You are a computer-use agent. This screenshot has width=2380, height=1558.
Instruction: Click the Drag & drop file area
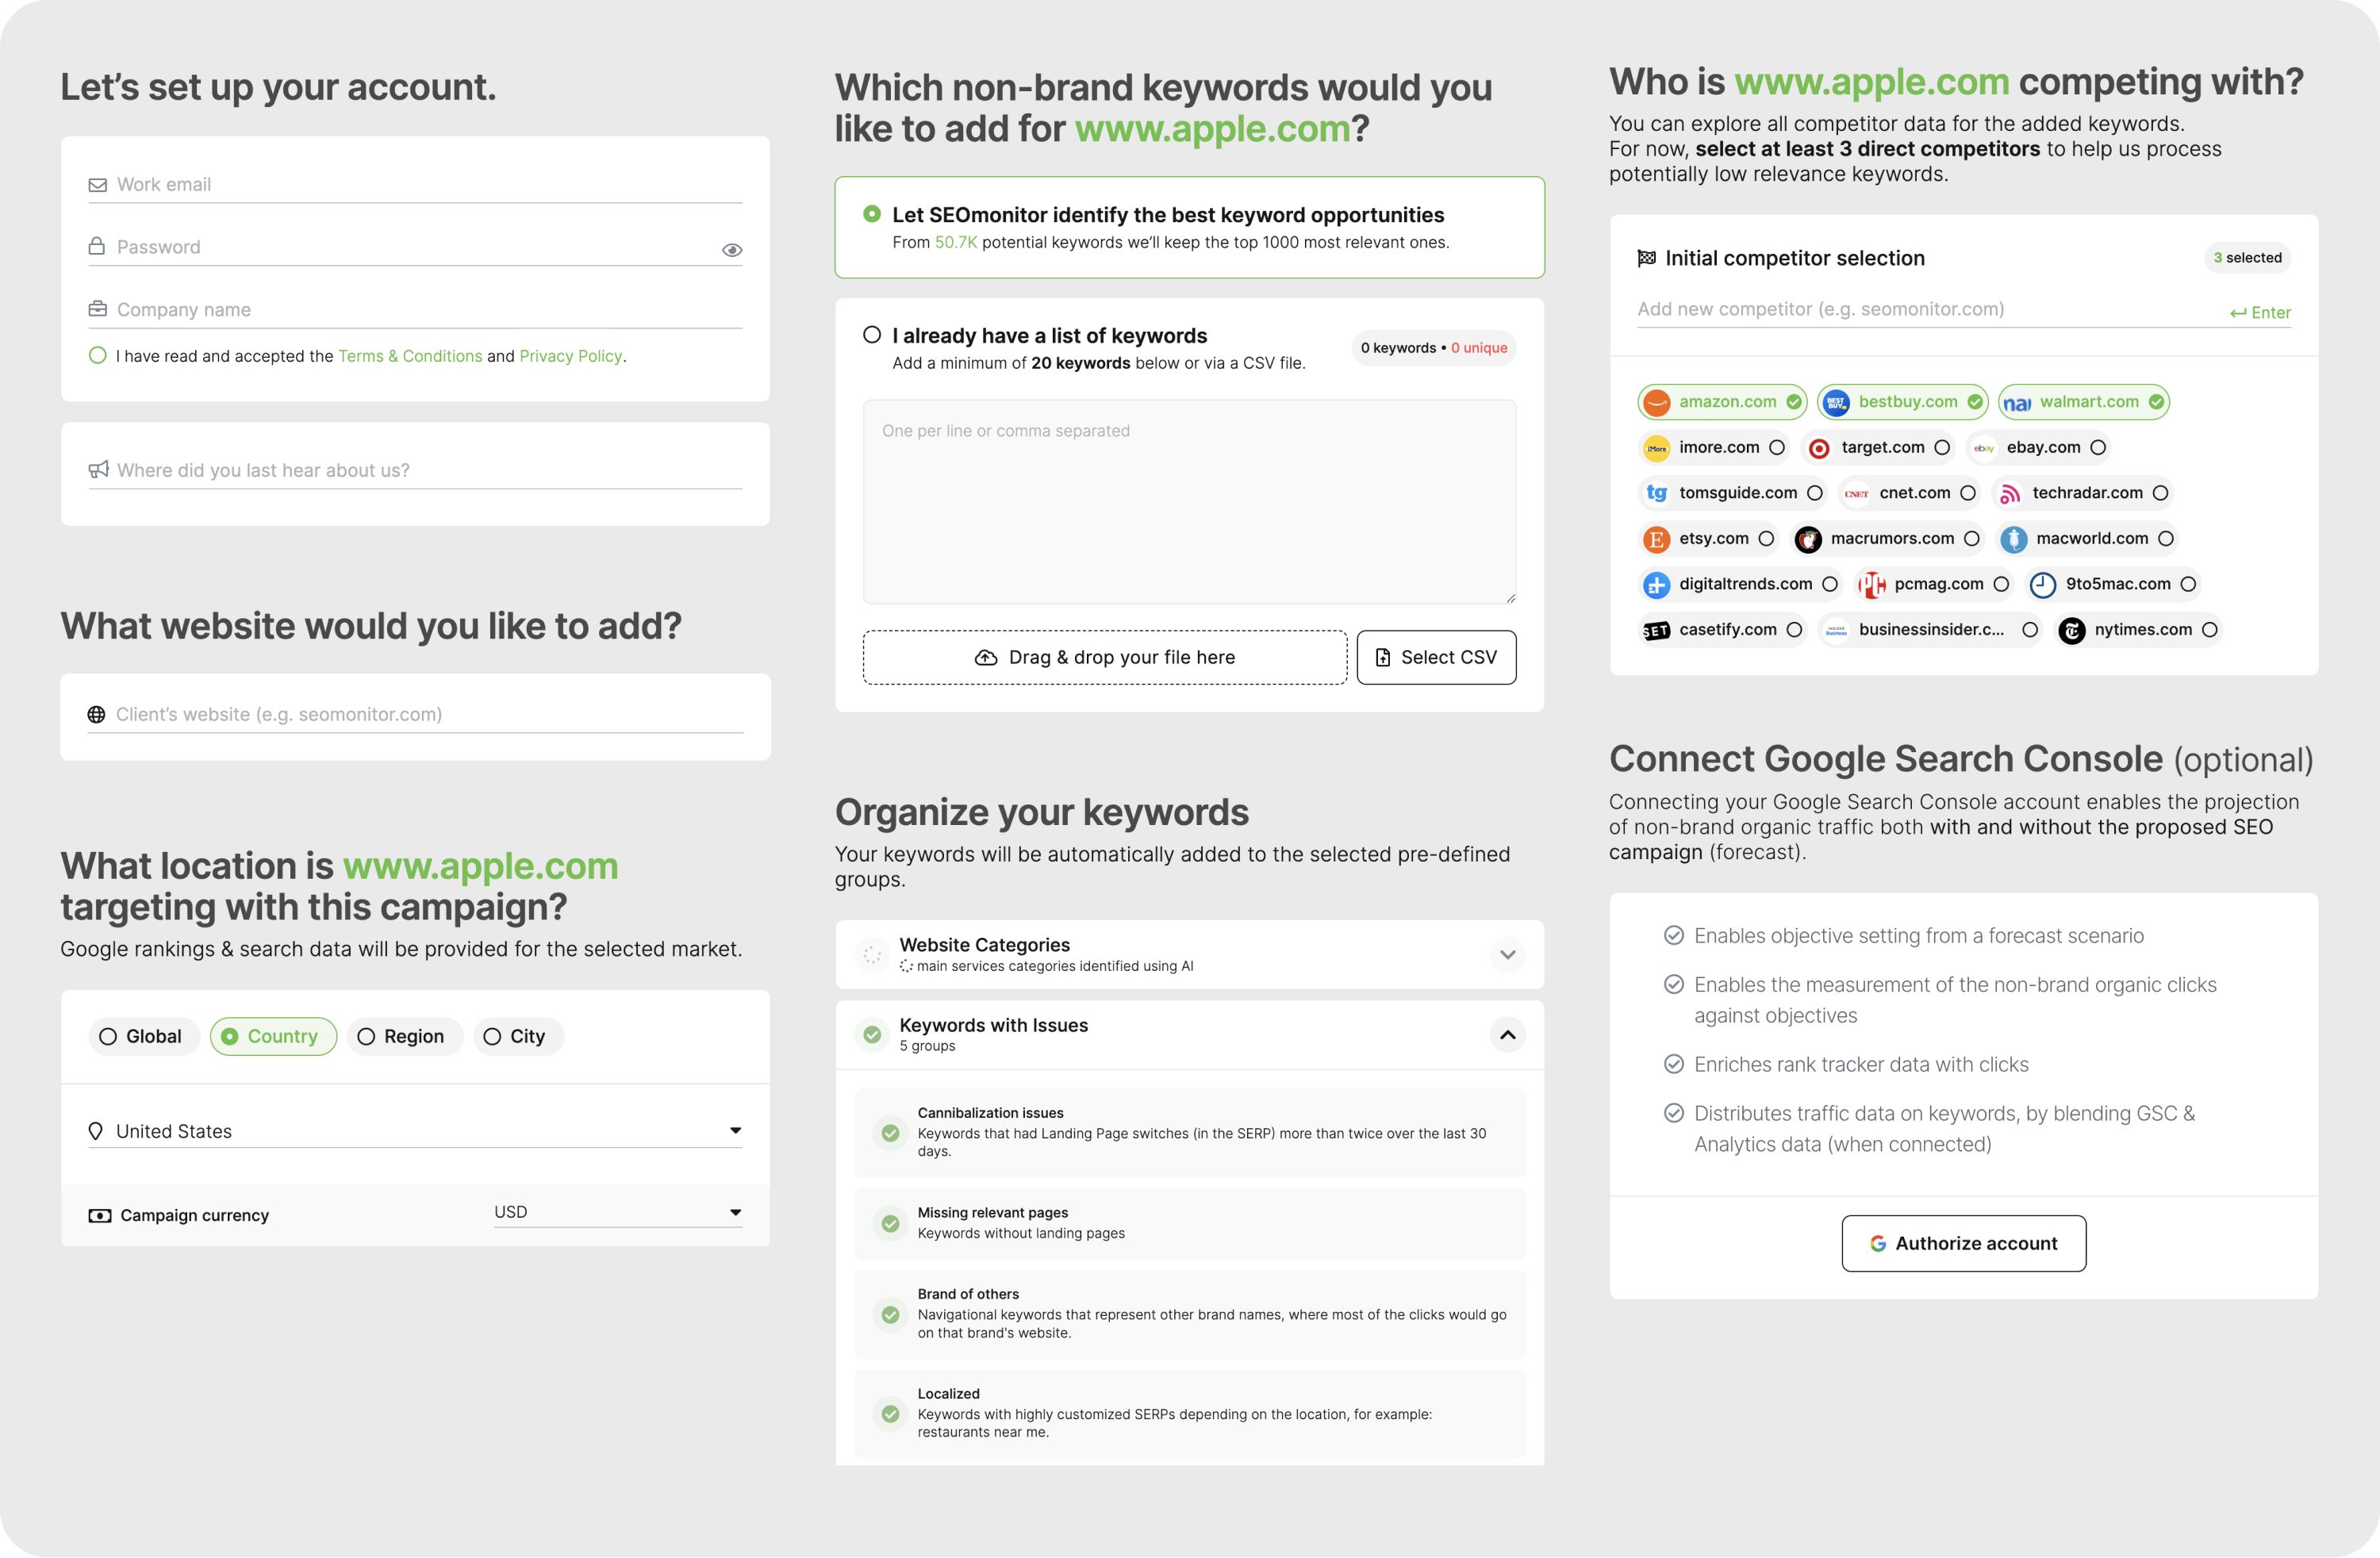tap(1105, 657)
